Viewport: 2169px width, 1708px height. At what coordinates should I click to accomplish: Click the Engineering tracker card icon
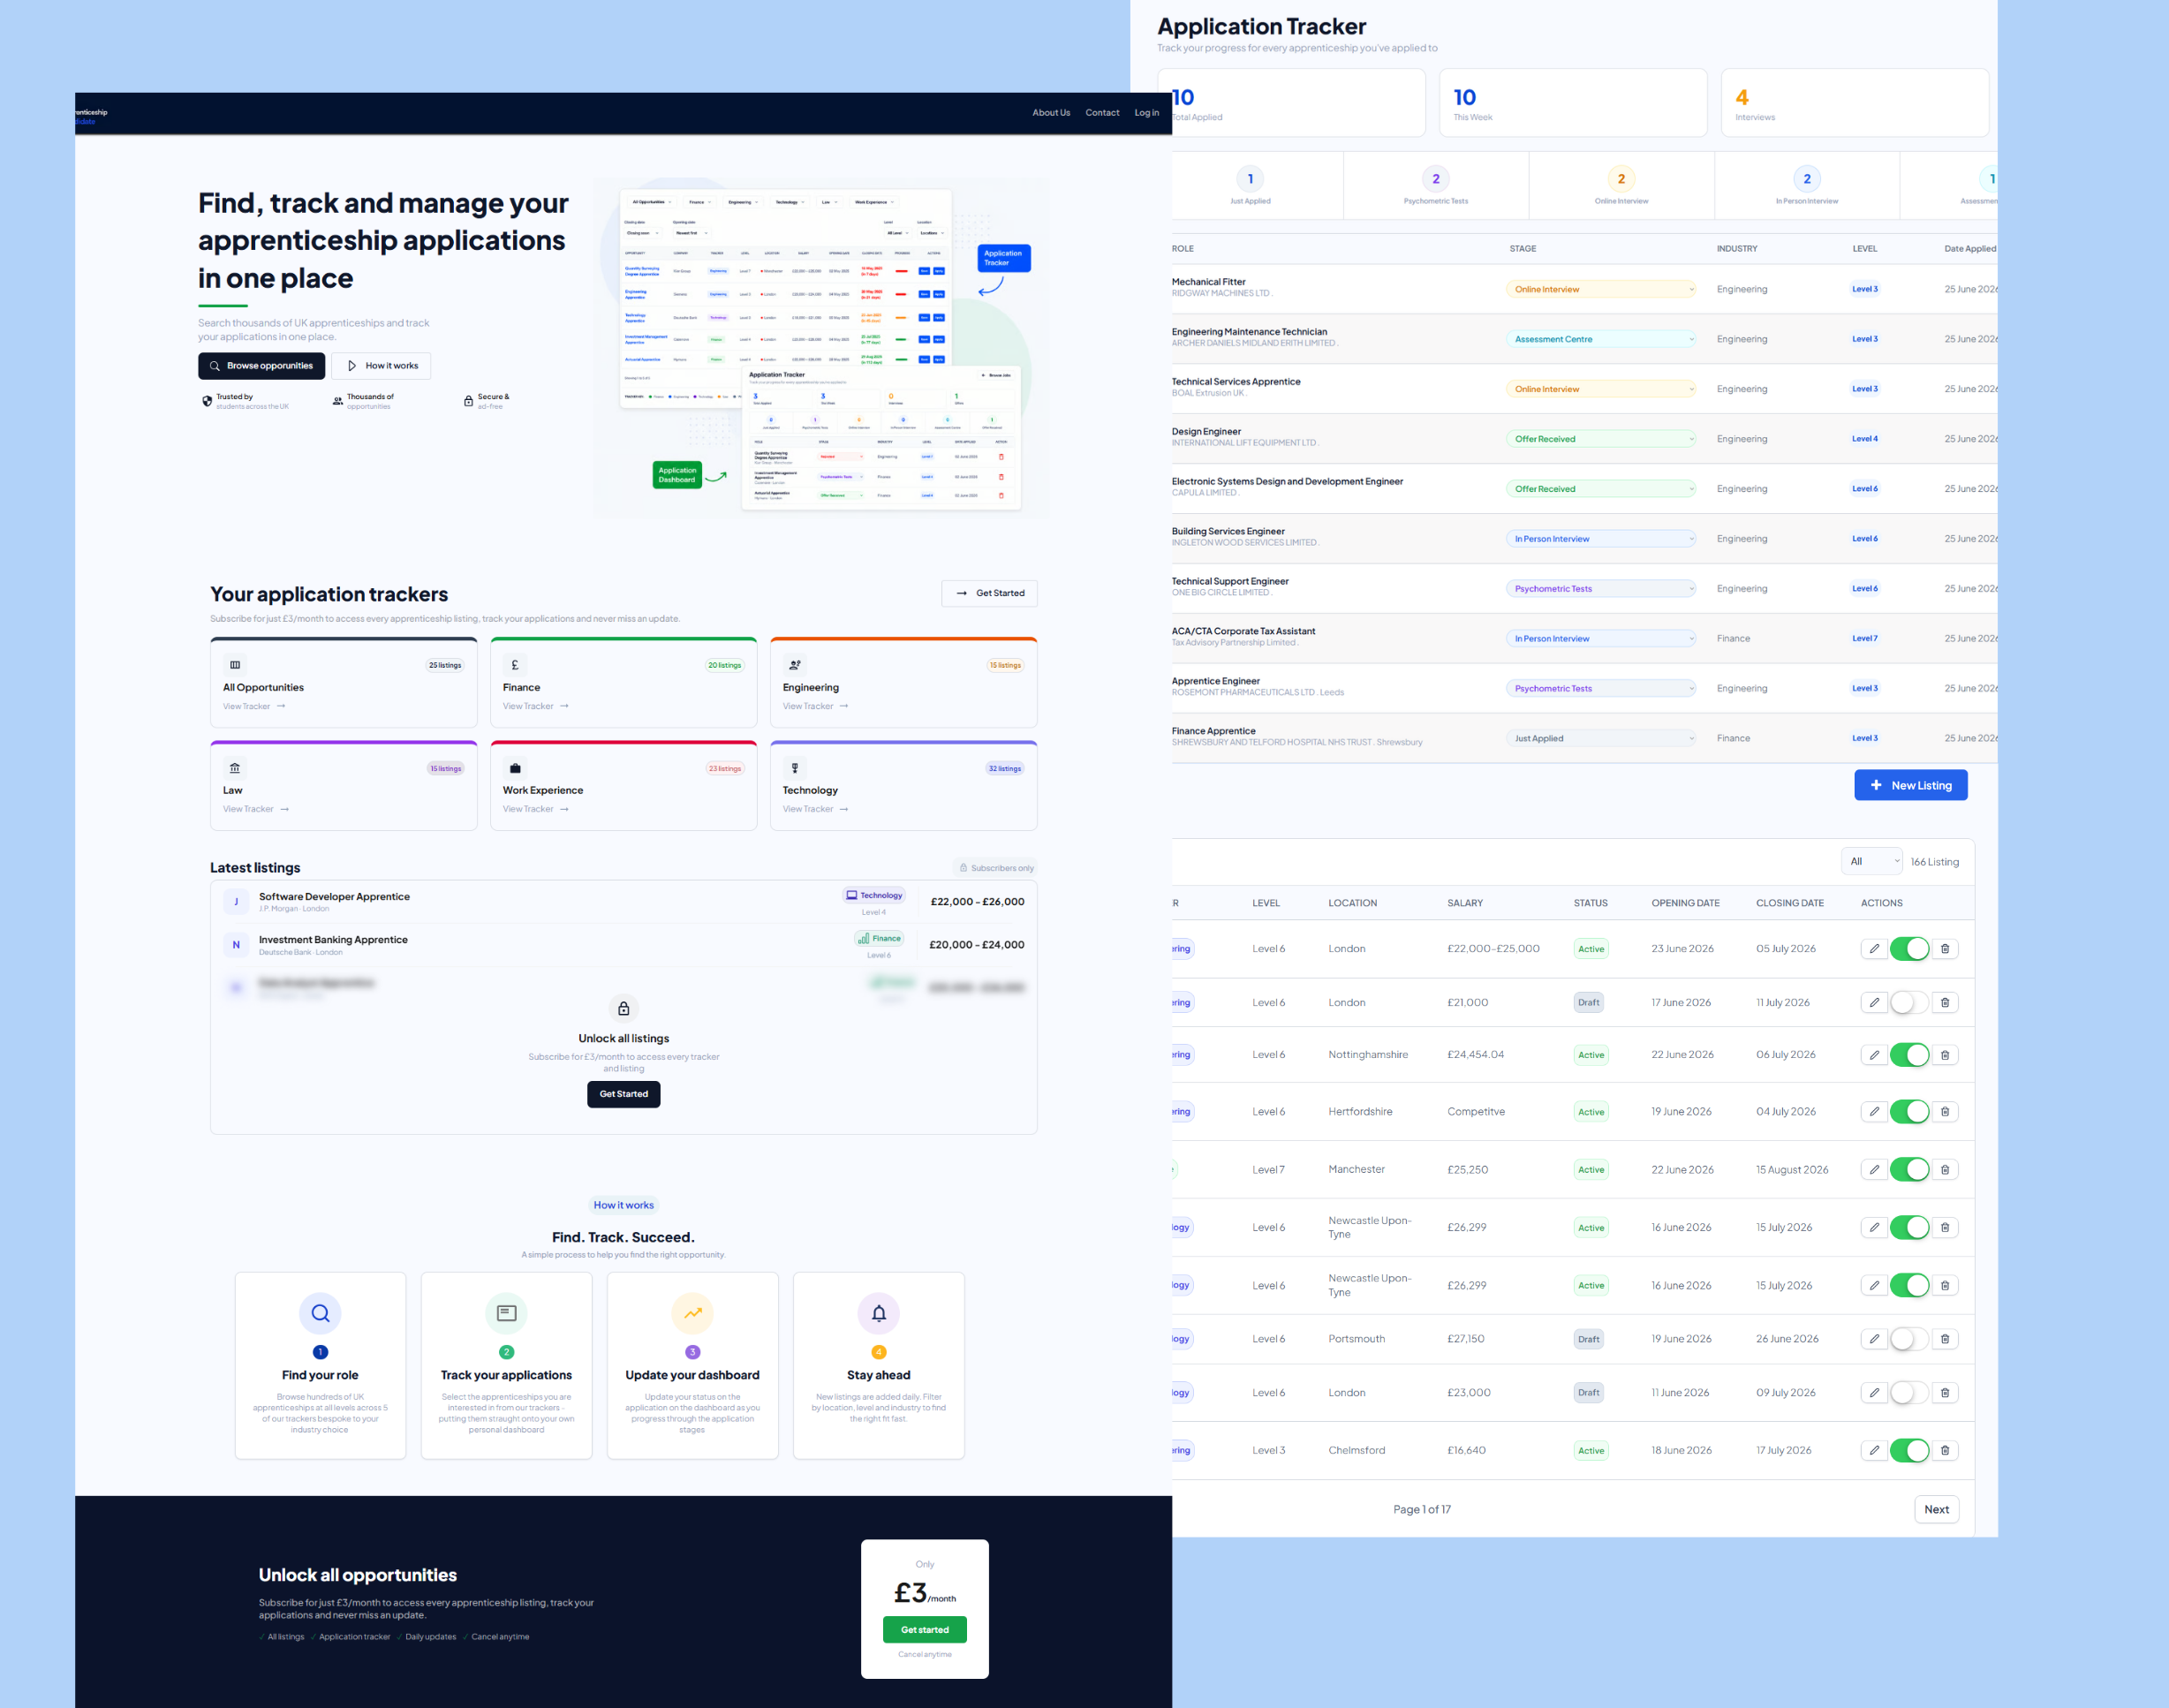[x=795, y=665]
